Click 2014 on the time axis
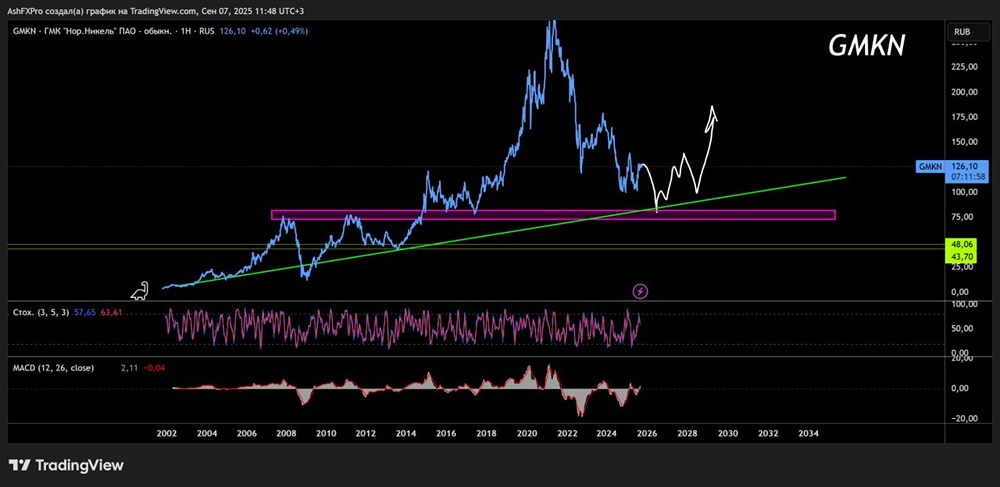This screenshot has height=487, width=1000. click(406, 433)
